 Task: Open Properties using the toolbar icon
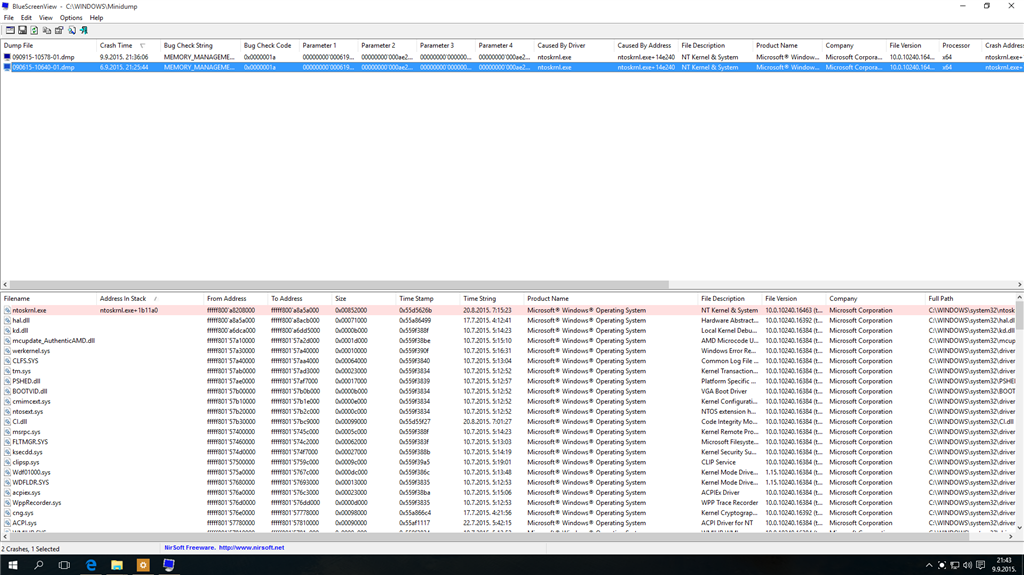pos(59,30)
